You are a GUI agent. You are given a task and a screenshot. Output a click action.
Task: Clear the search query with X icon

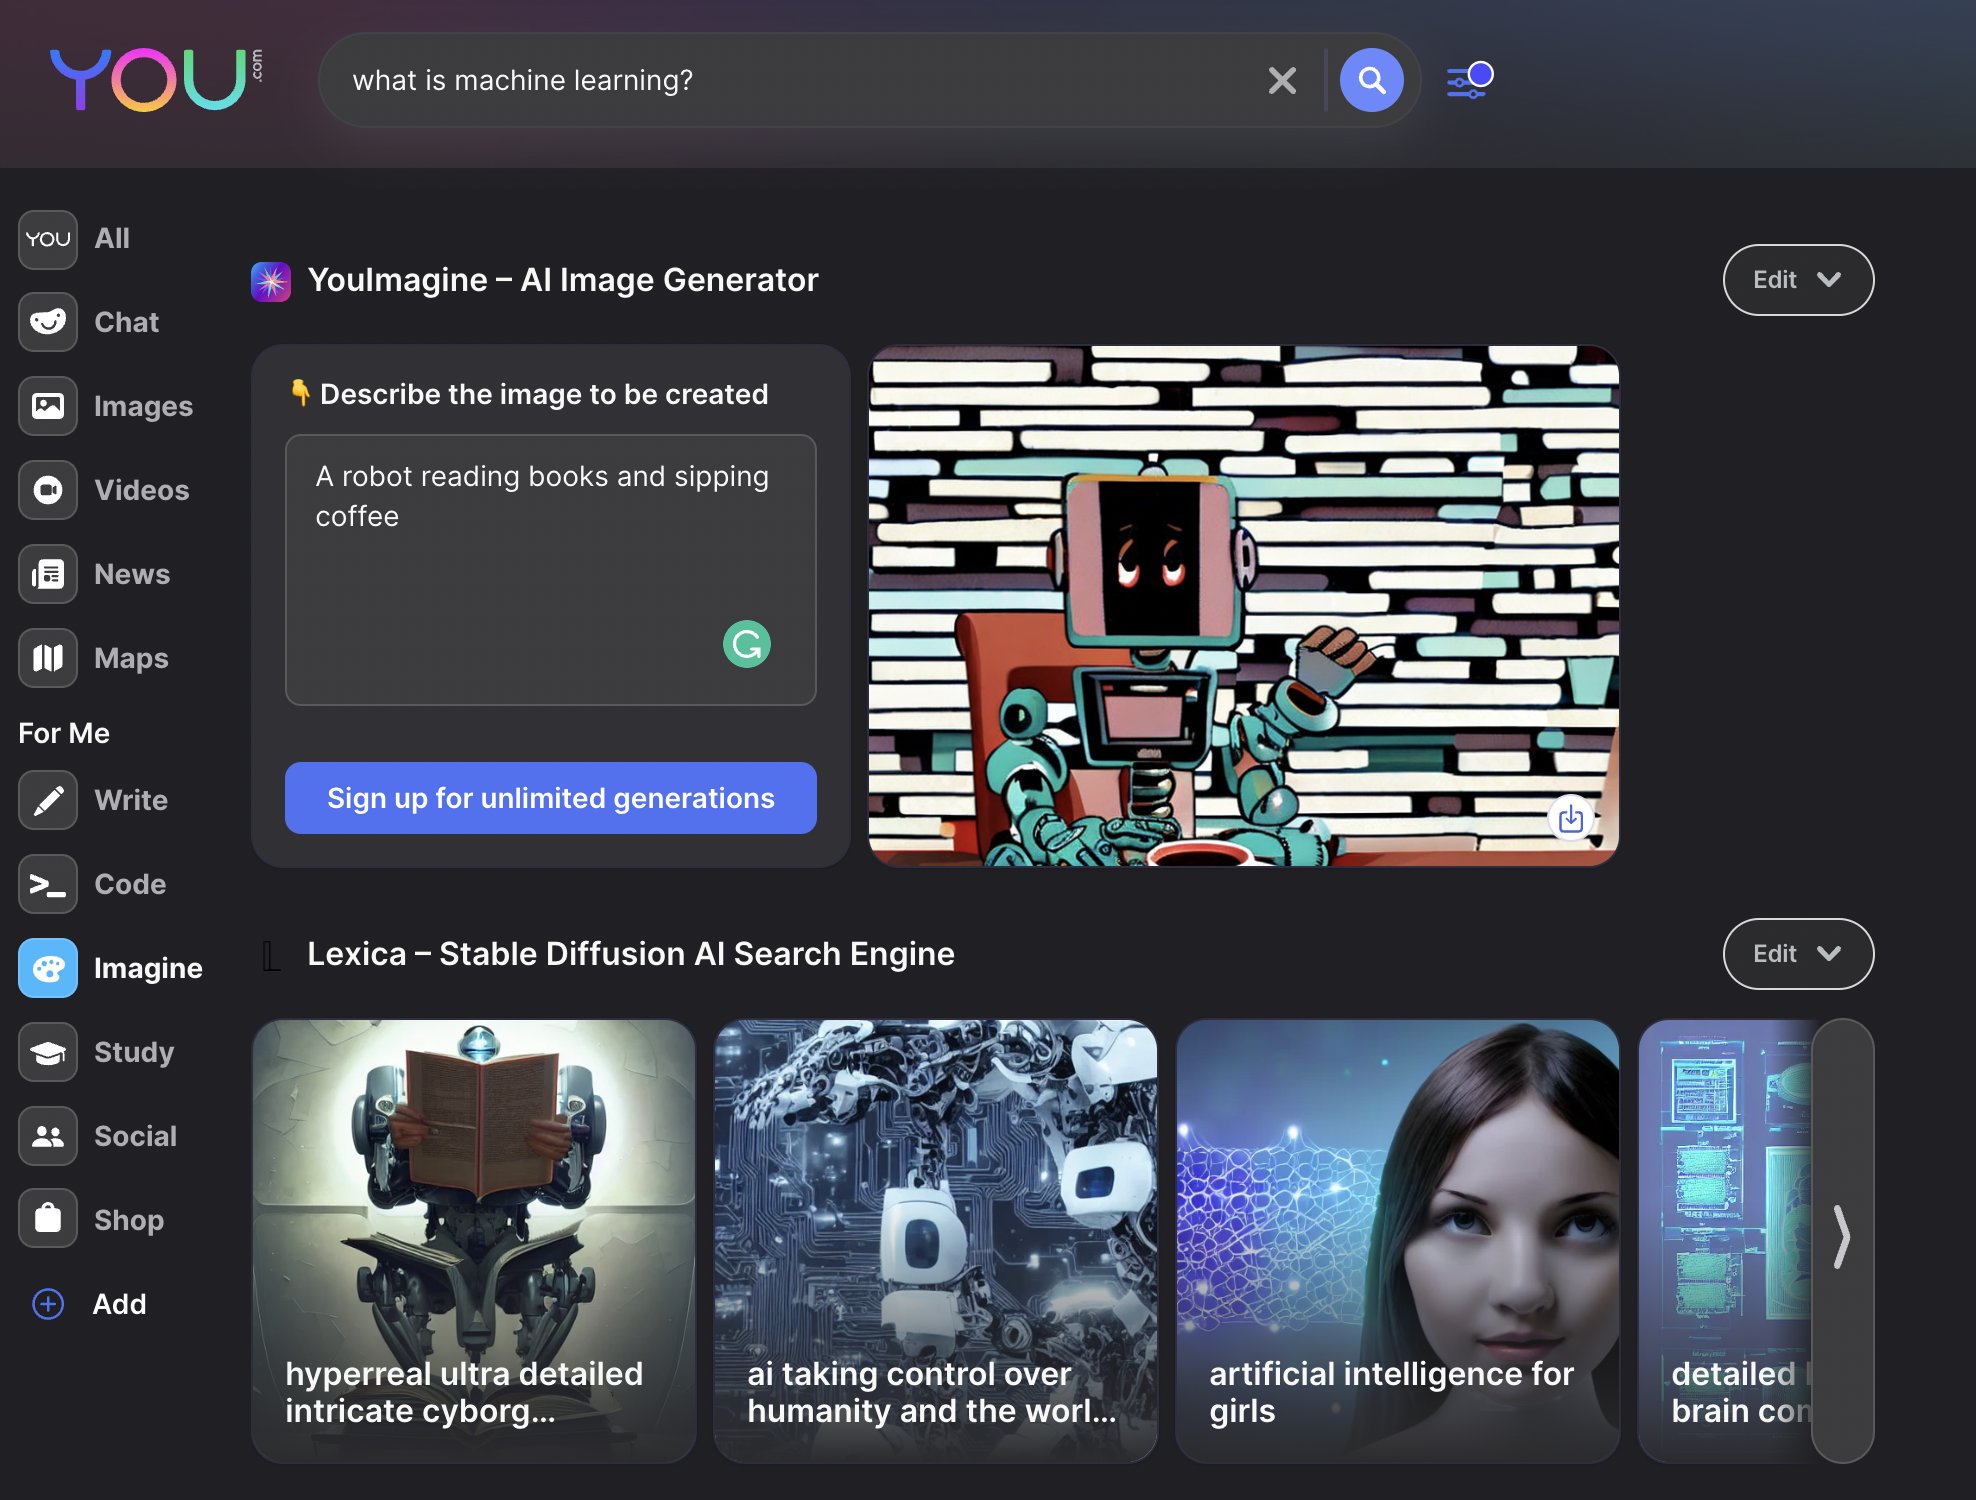pos(1282,80)
